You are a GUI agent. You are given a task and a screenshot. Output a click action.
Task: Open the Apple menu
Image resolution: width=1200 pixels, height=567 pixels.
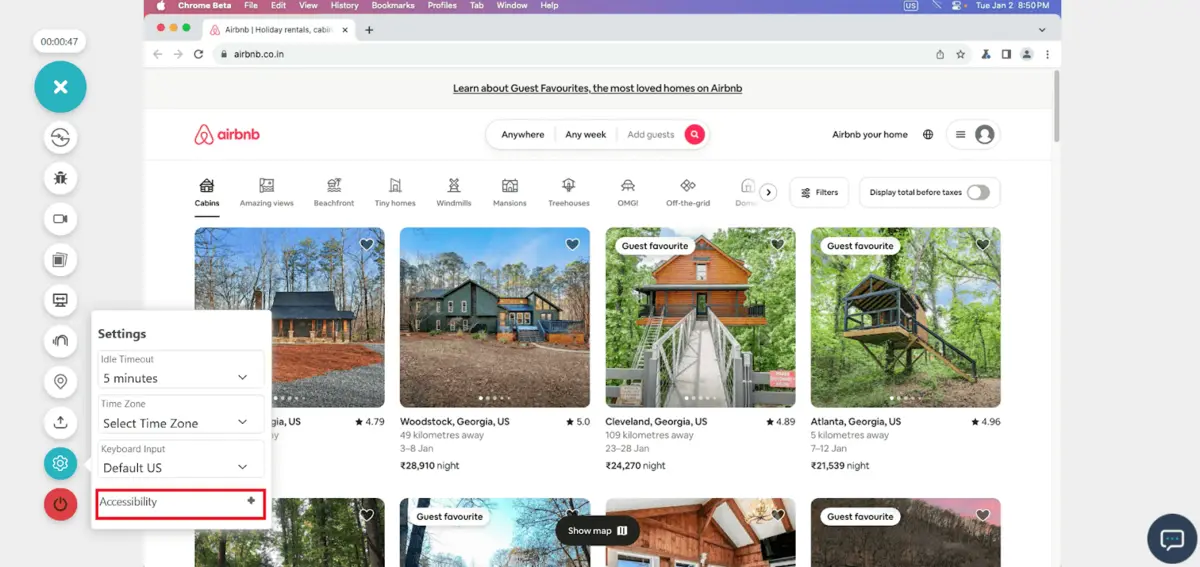[x=161, y=5]
